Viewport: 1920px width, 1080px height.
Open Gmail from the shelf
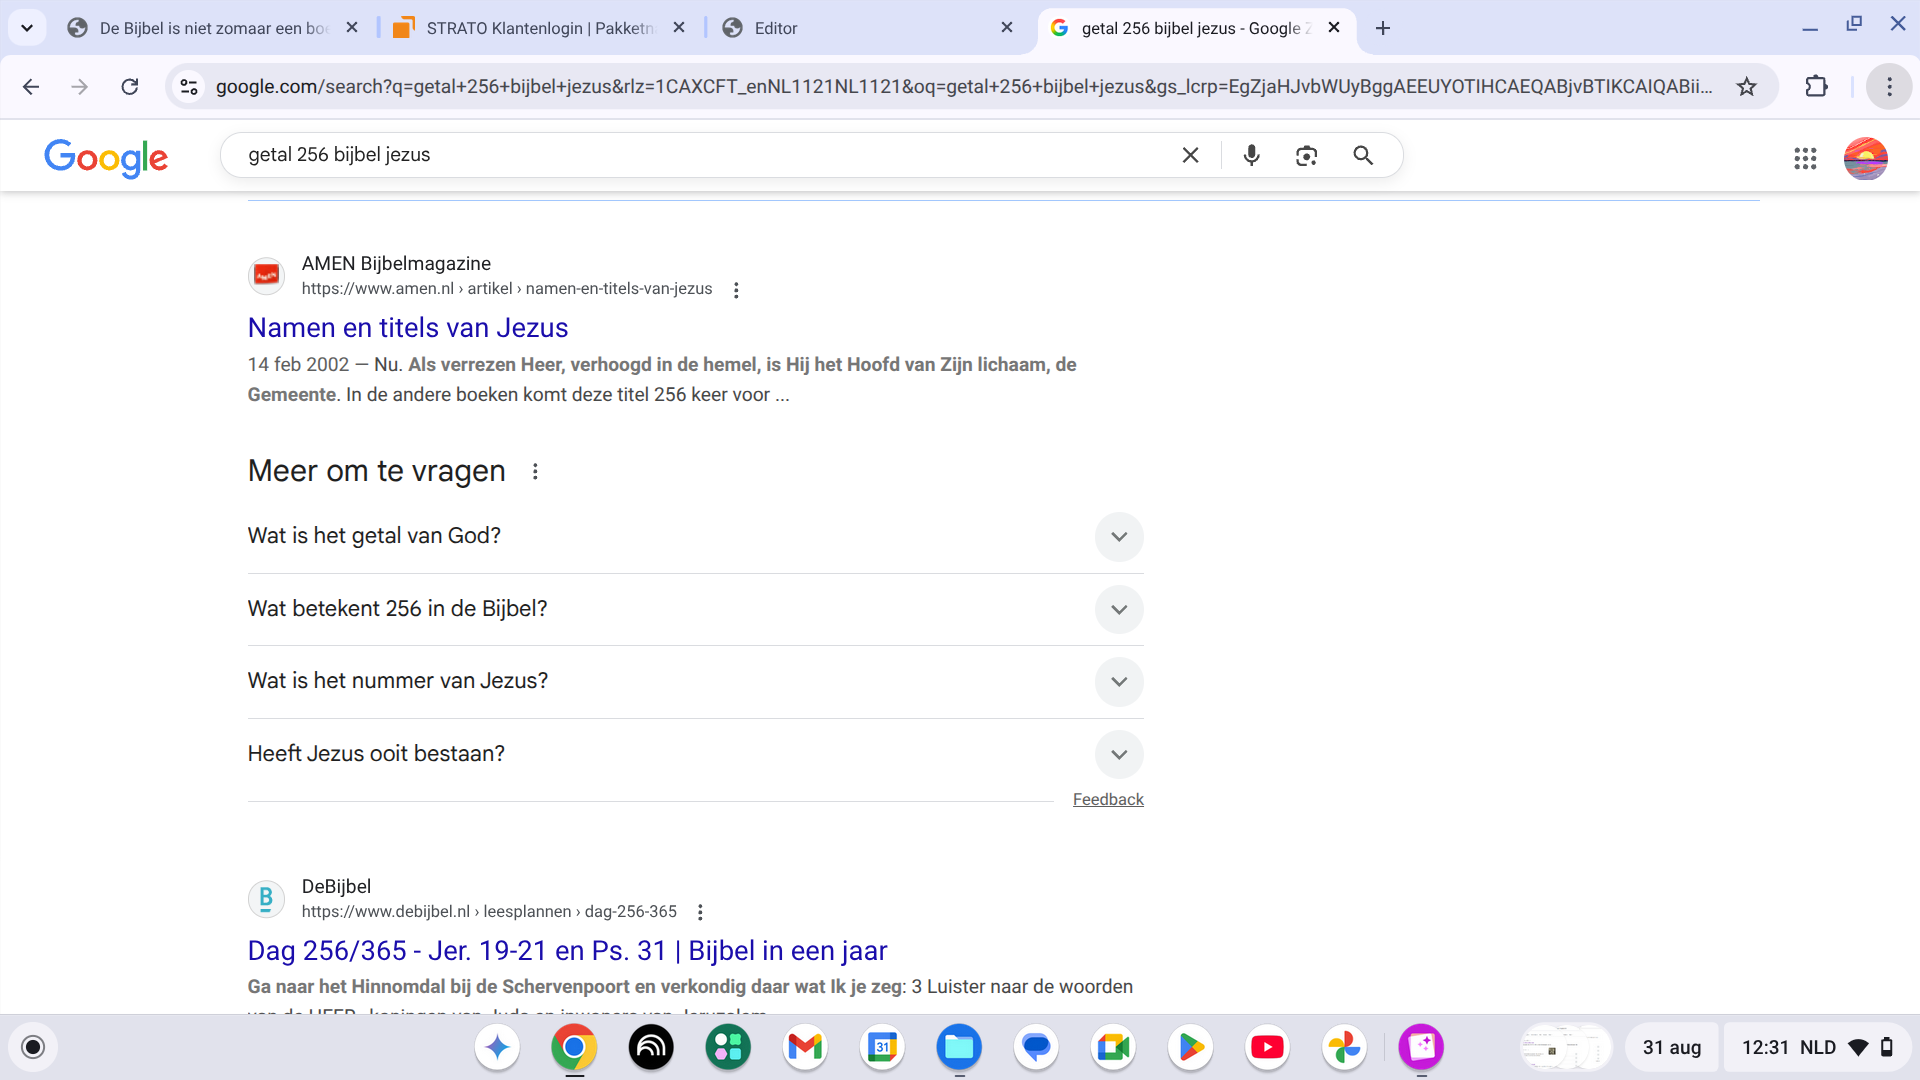click(805, 1047)
